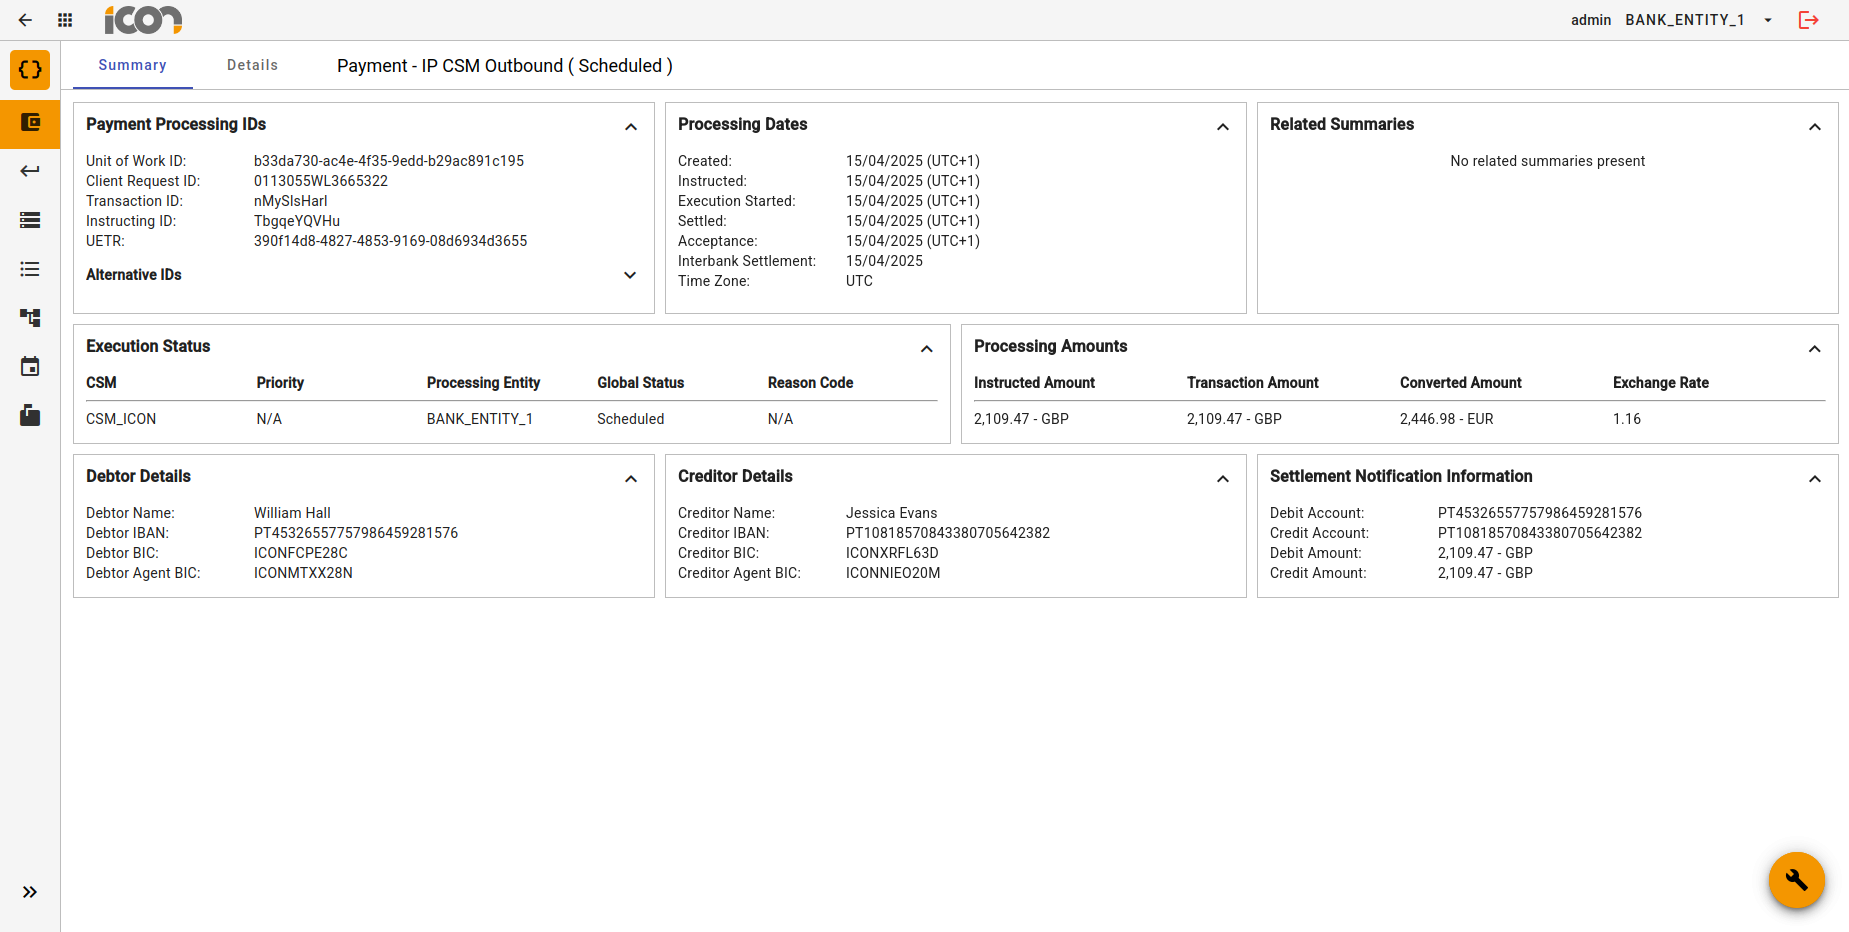The height and width of the screenshot is (932, 1849).
Task: Expand the Alternative IDs section
Action: 630,275
